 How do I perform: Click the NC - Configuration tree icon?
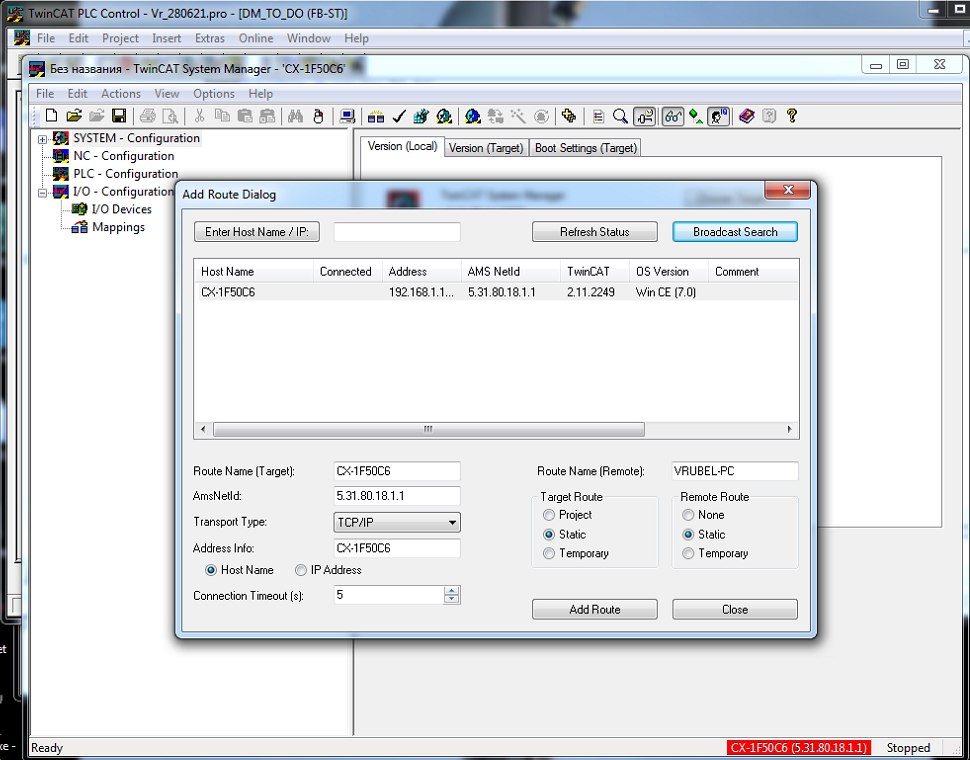(x=61, y=156)
